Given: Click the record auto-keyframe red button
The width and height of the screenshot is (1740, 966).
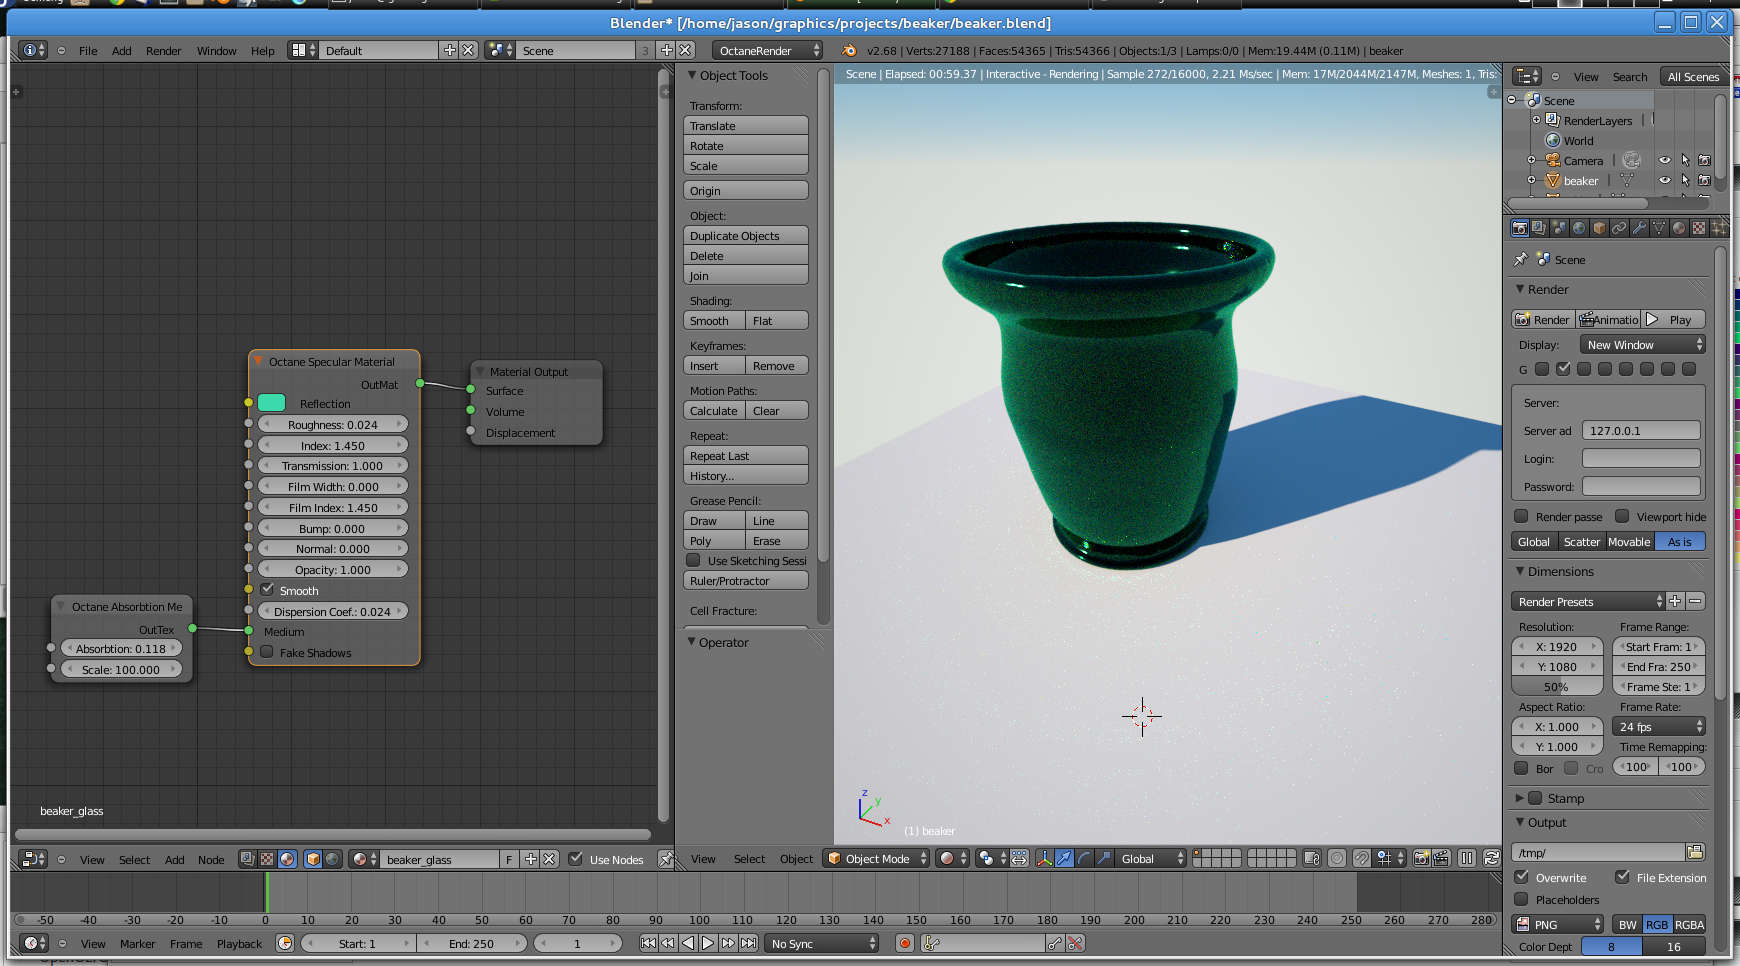Looking at the screenshot, I should pyautogui.click(x=905, y=943).
